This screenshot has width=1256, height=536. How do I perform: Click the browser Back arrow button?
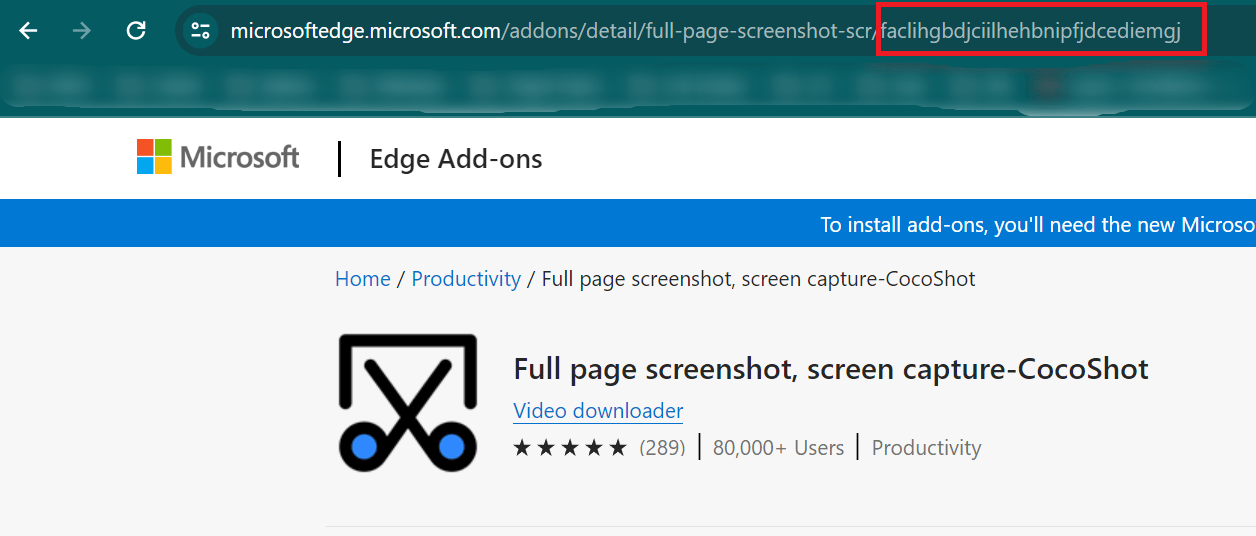tap(28, 31)
